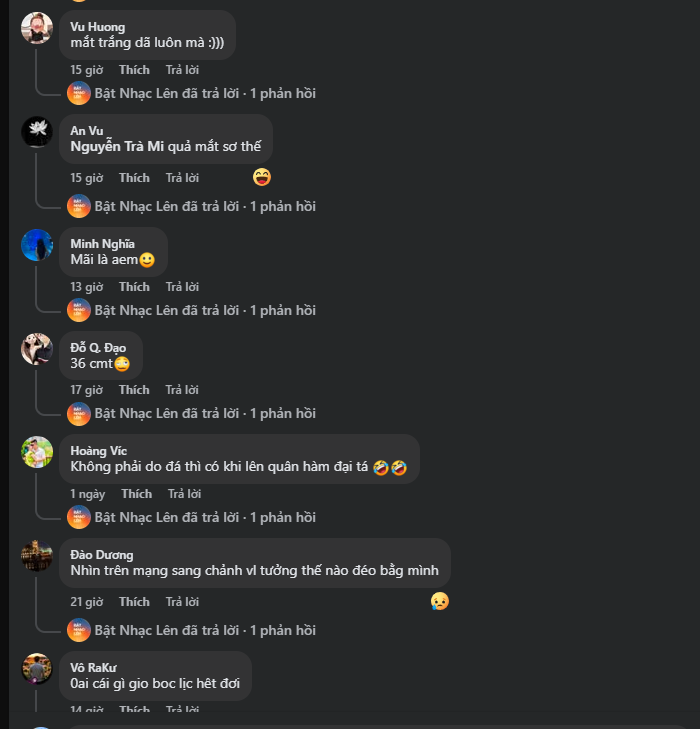Click the 17 giờ timestamp on Đỗ Q. Đạo's comment
Viewport: 700px width, 729px height.
pyautogui.click(x=86, y=390)
